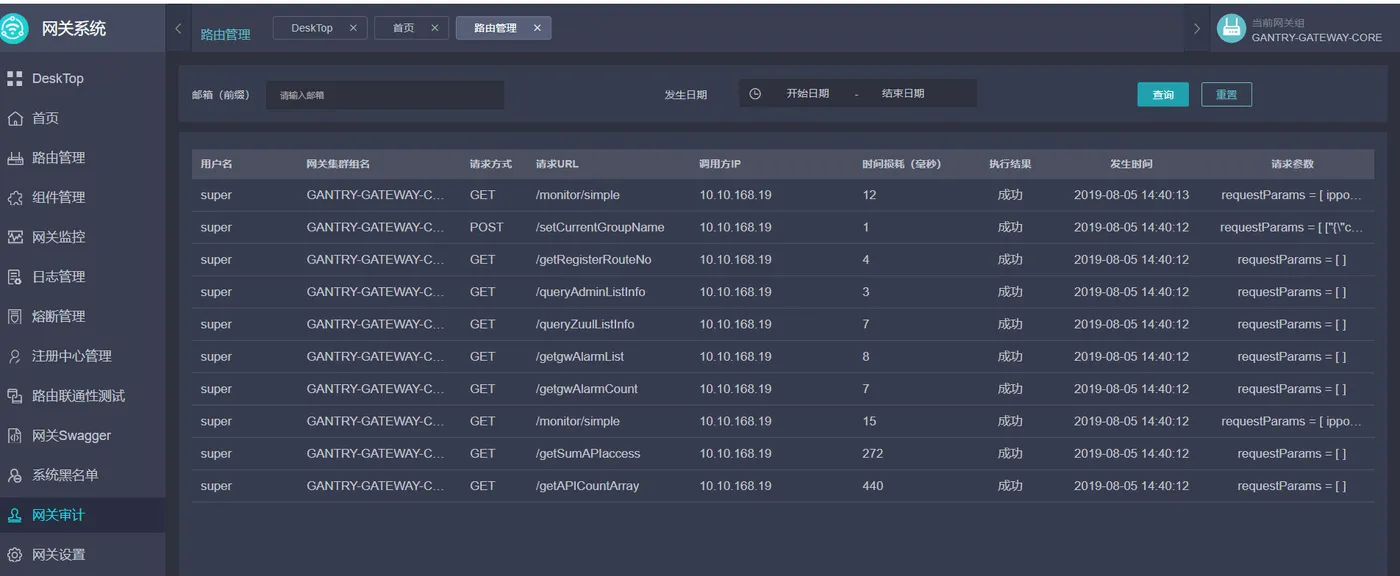Click the /getgwAlarmCount URL cell
Image resolution: width=1400 pixels, height=576 pixels.
(x=587, y=389)
